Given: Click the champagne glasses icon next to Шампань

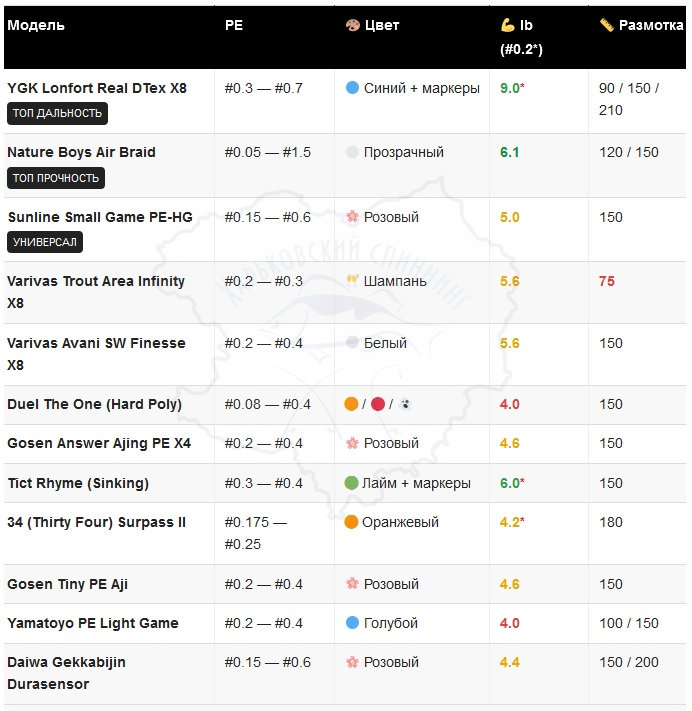Looking at the screenshot, I should click(352, 281).
